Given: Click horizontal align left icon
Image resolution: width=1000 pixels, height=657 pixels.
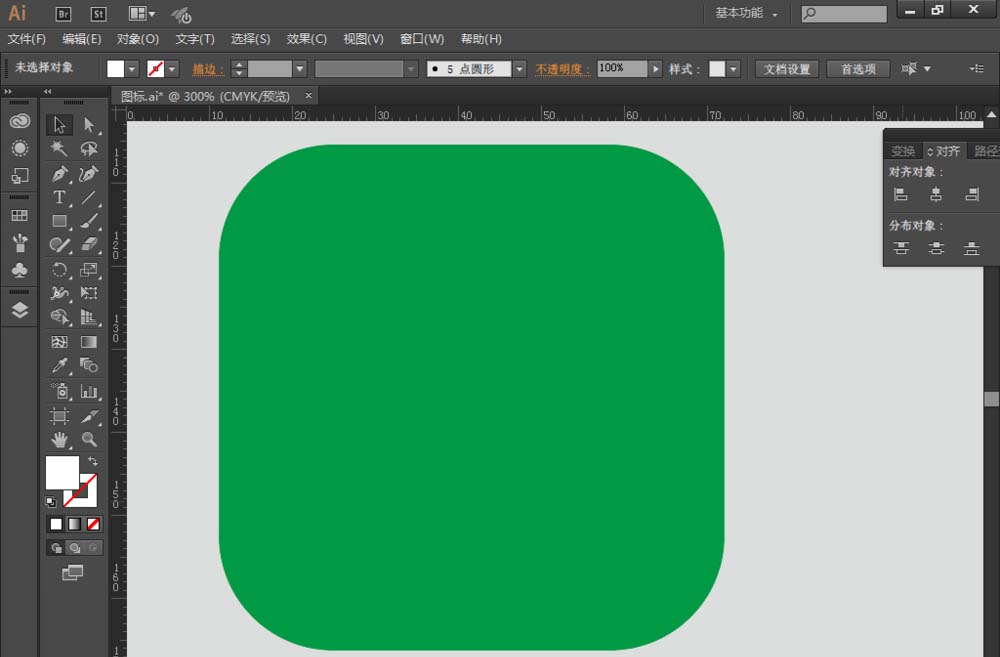Looking at the screenshot, I should [x=901, y=195].
